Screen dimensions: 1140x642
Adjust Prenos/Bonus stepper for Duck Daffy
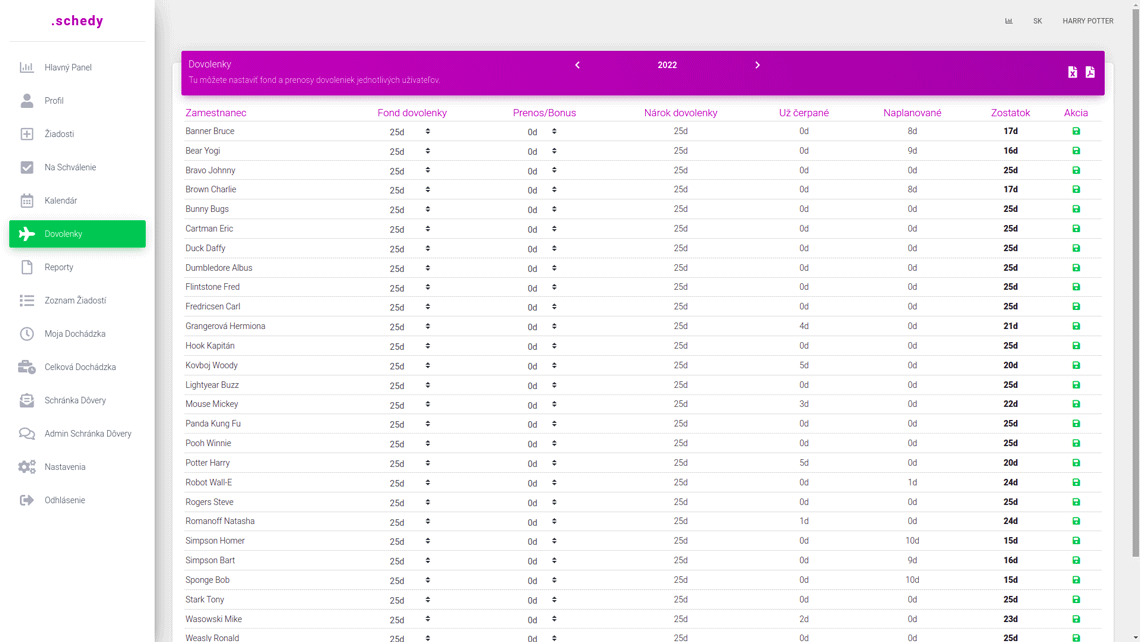tap(554, 248)
